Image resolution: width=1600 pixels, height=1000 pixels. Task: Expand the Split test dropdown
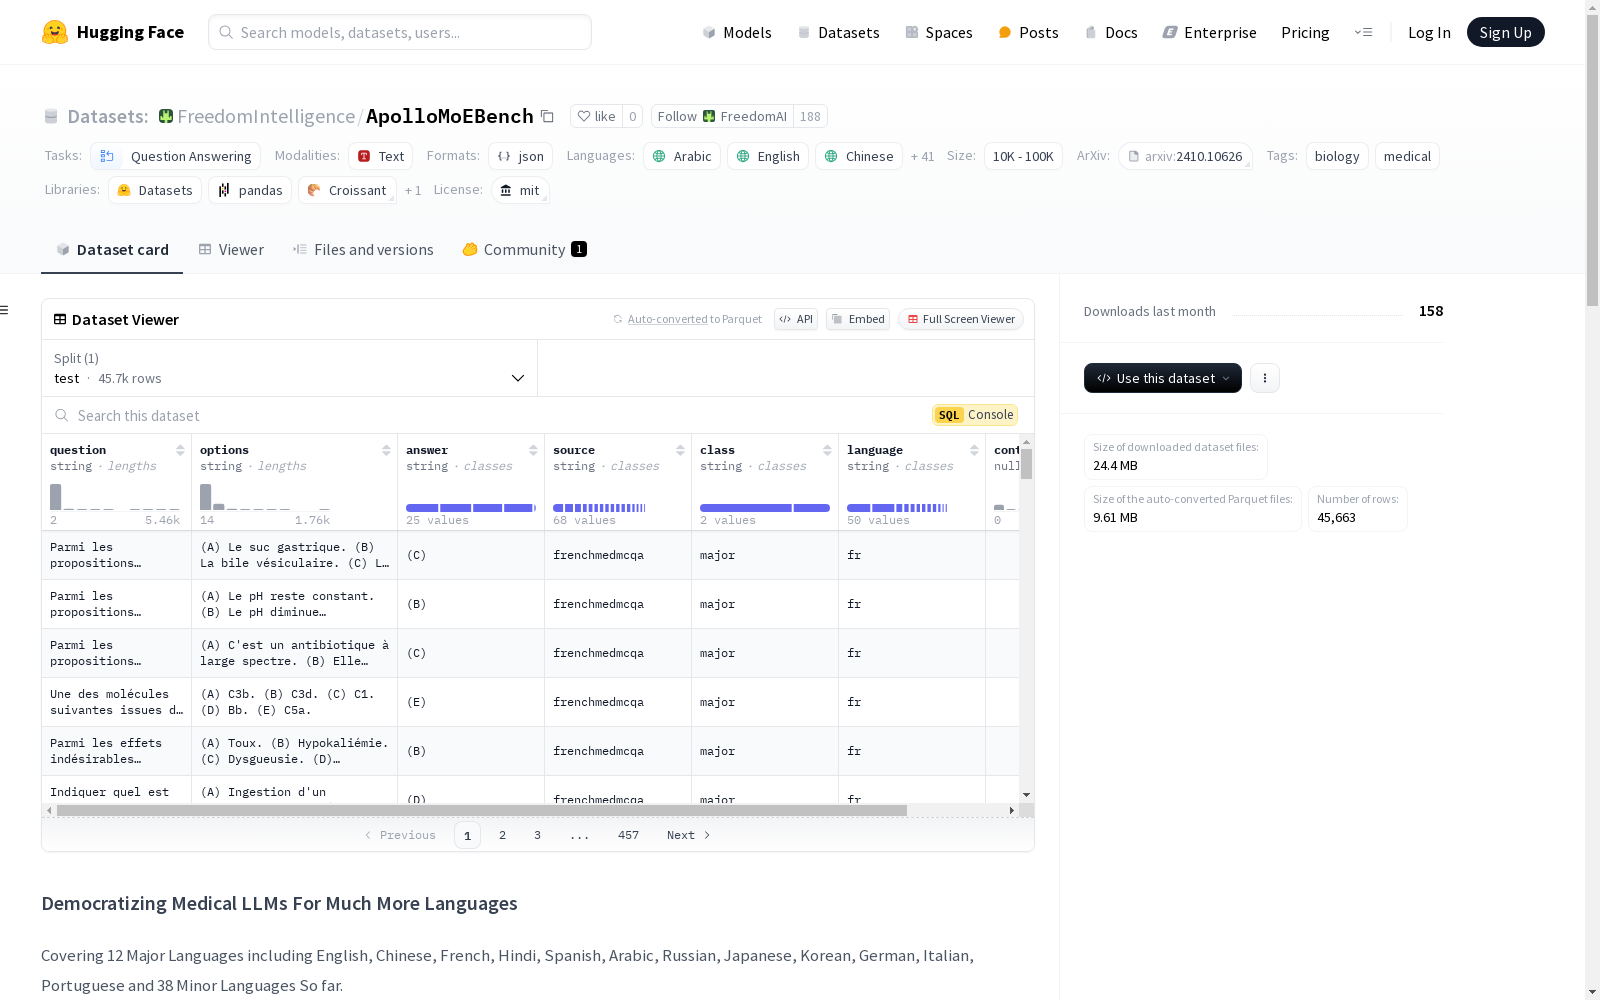tap(289, 368)
